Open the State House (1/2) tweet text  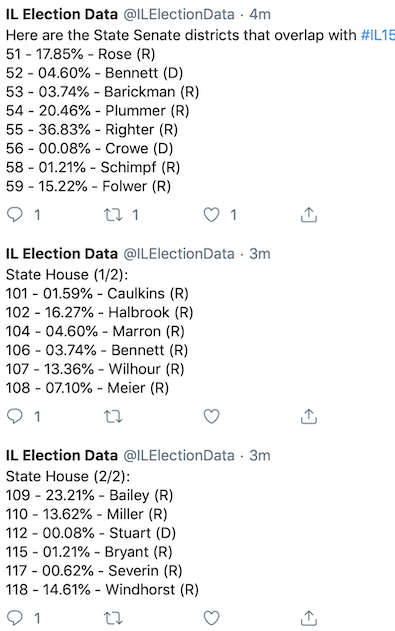99,331
